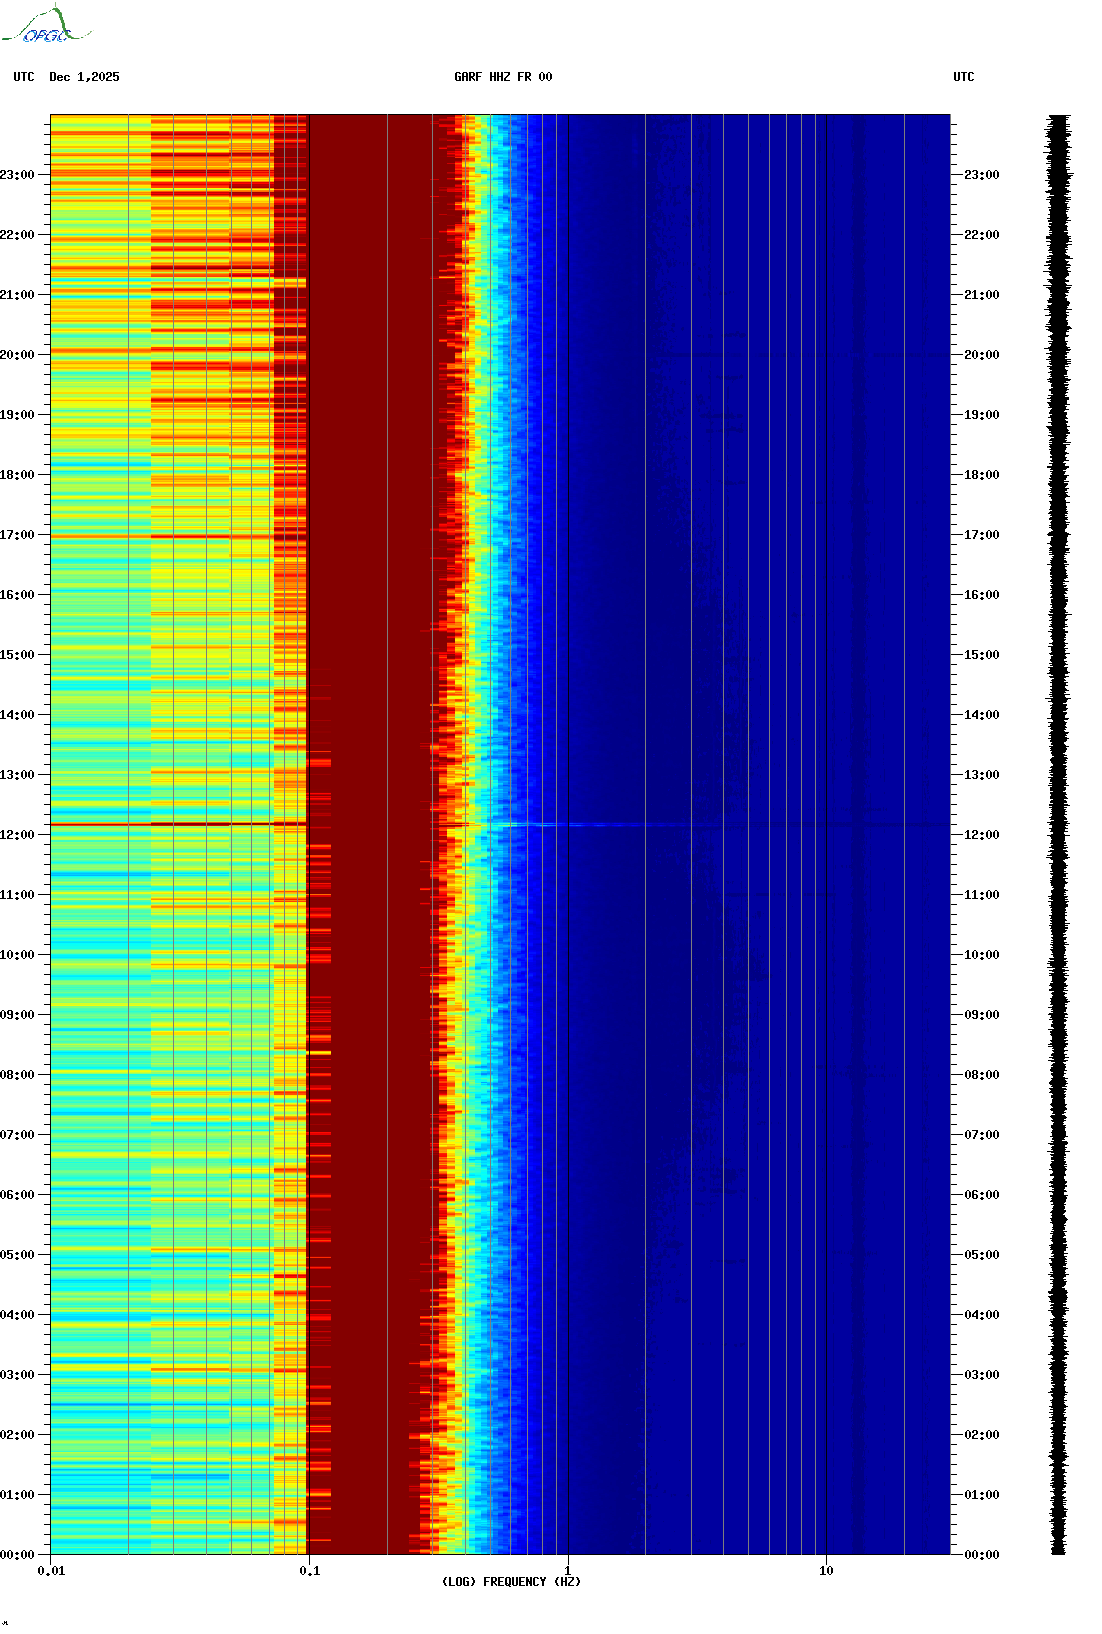1102x1634 pixels.
Task: Click the horizontal event streak just after 12:00
Action: pyautogui.click(x=600, y=825)
